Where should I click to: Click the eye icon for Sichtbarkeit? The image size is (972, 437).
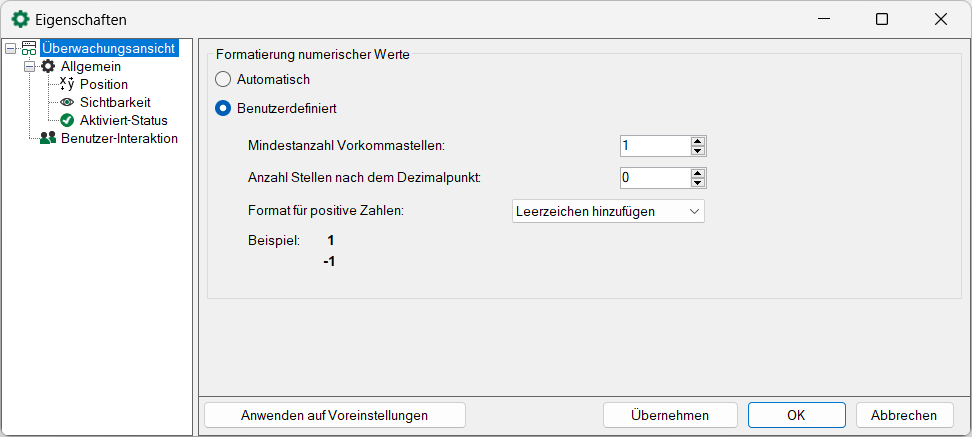pyautogui.click(x=67, y=102)
